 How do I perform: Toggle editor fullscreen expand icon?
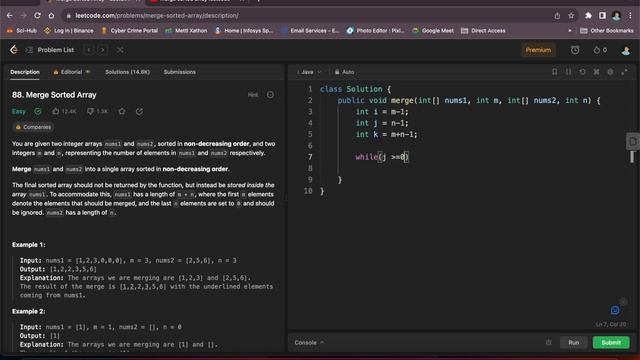click(624, 72)
